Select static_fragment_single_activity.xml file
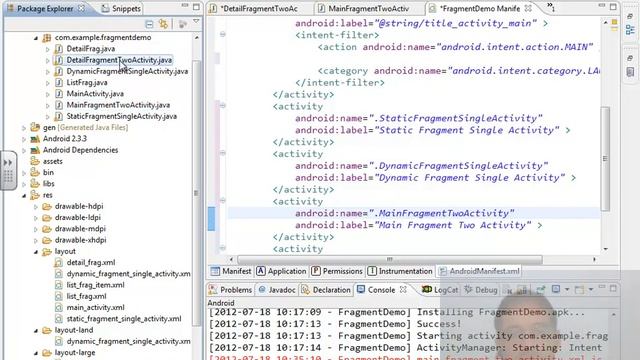The width and height of the screenshot is (640, 360). (124, 319)
